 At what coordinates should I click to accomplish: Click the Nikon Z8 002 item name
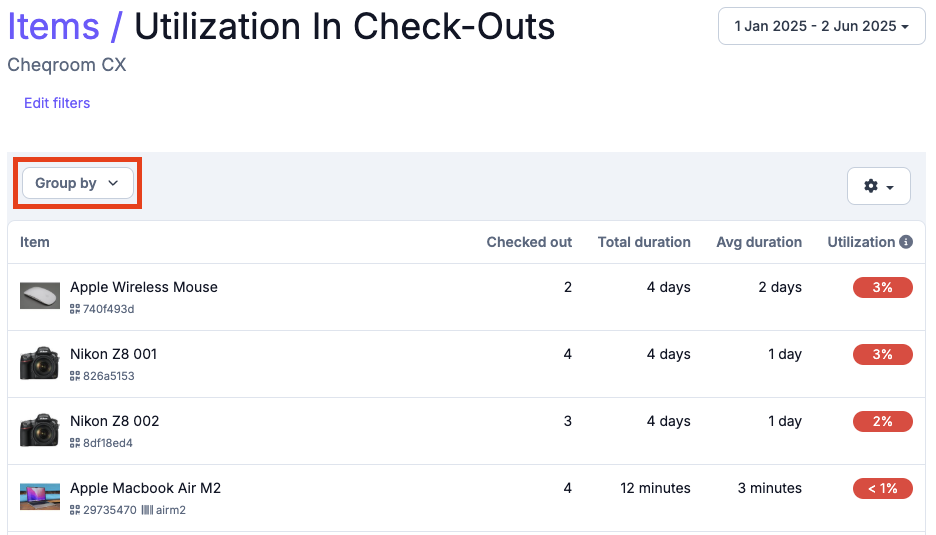(115, 421)
